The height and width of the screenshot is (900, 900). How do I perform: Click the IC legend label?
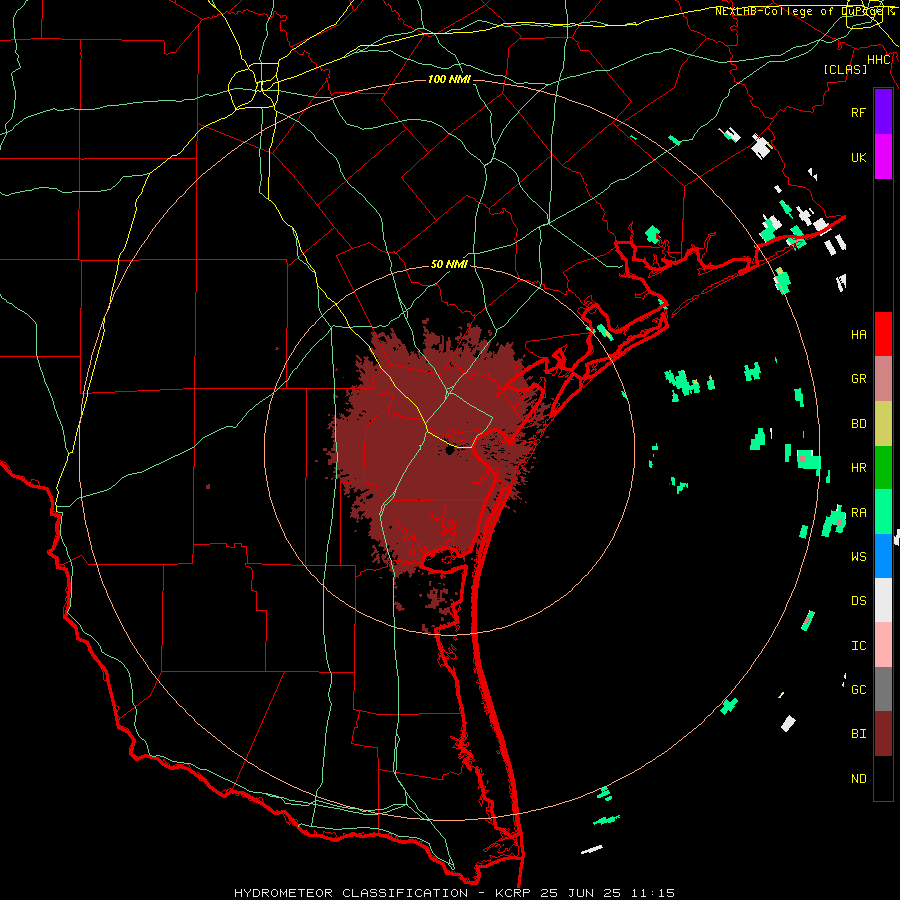click(859, 646)
